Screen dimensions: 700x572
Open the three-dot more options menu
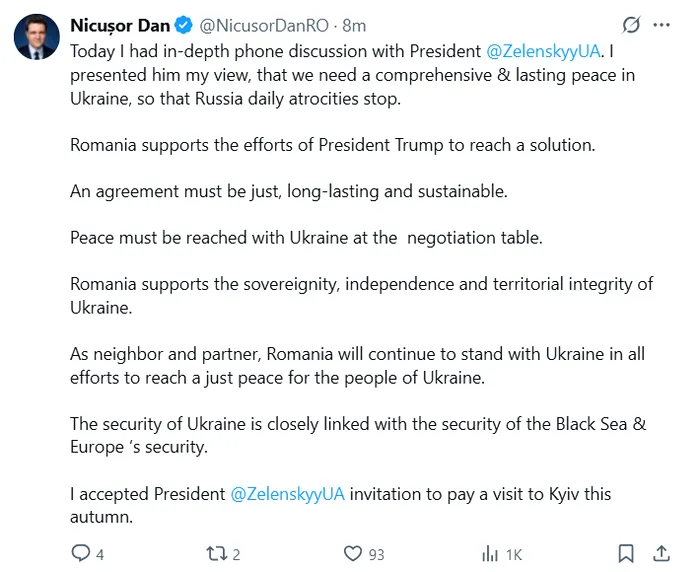coord(661,25)
